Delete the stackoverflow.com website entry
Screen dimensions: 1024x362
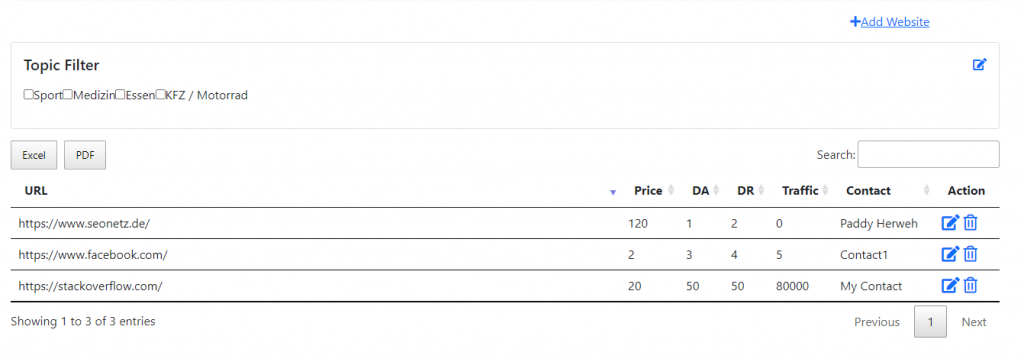[x=970, y=286]
